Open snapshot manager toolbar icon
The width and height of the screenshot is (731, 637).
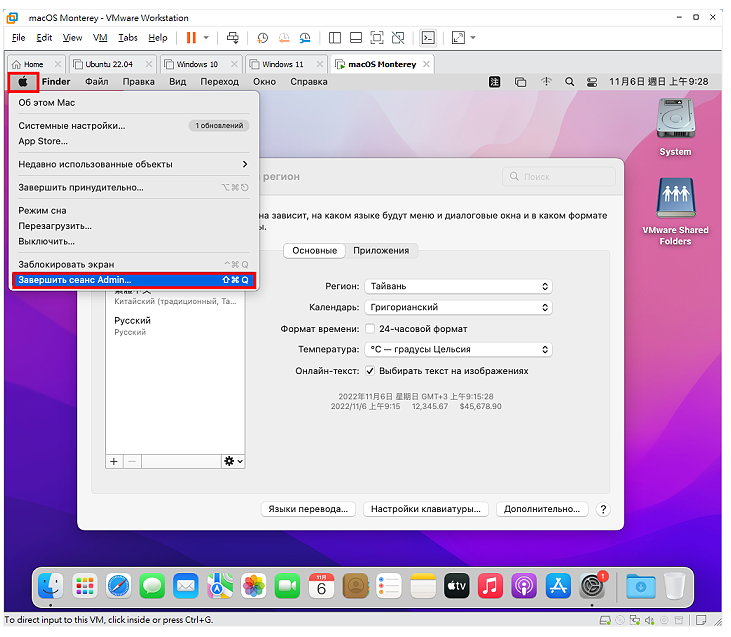(x=305, y=38)
